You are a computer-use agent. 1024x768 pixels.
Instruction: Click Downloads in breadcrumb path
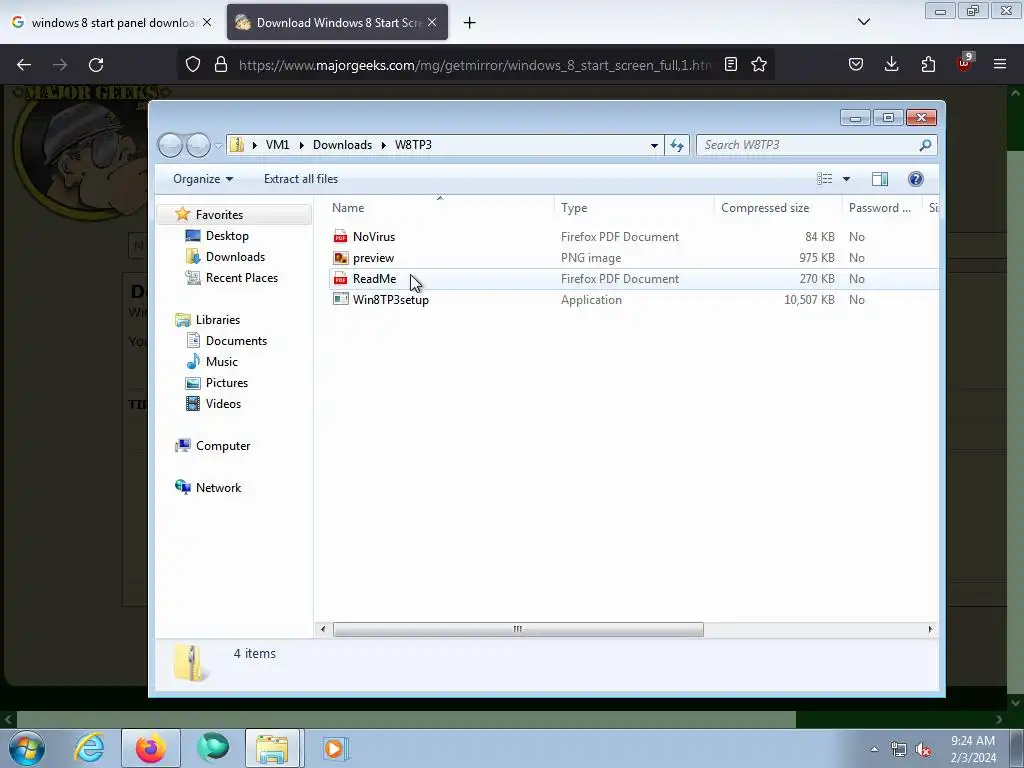pos(342,145)
